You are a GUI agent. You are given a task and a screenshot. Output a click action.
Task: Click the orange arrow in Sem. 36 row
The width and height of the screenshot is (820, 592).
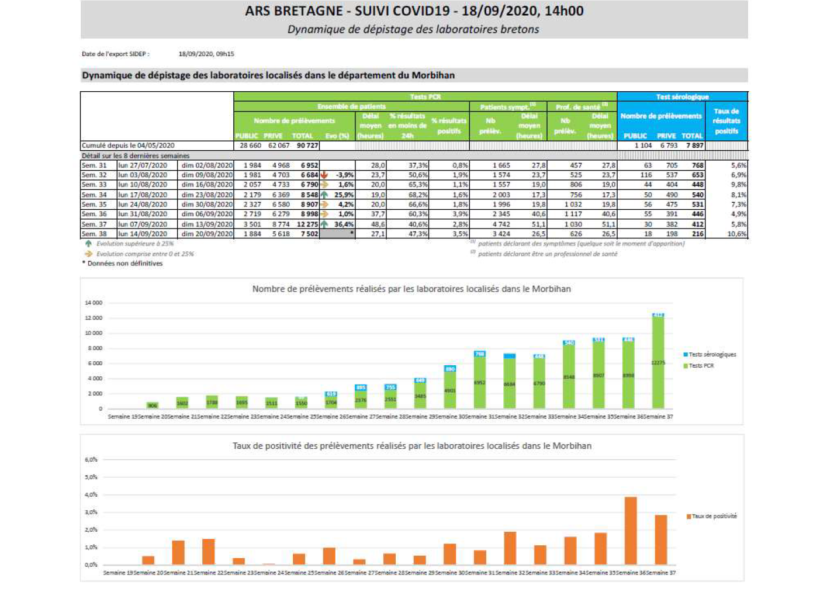coord(324,214)
